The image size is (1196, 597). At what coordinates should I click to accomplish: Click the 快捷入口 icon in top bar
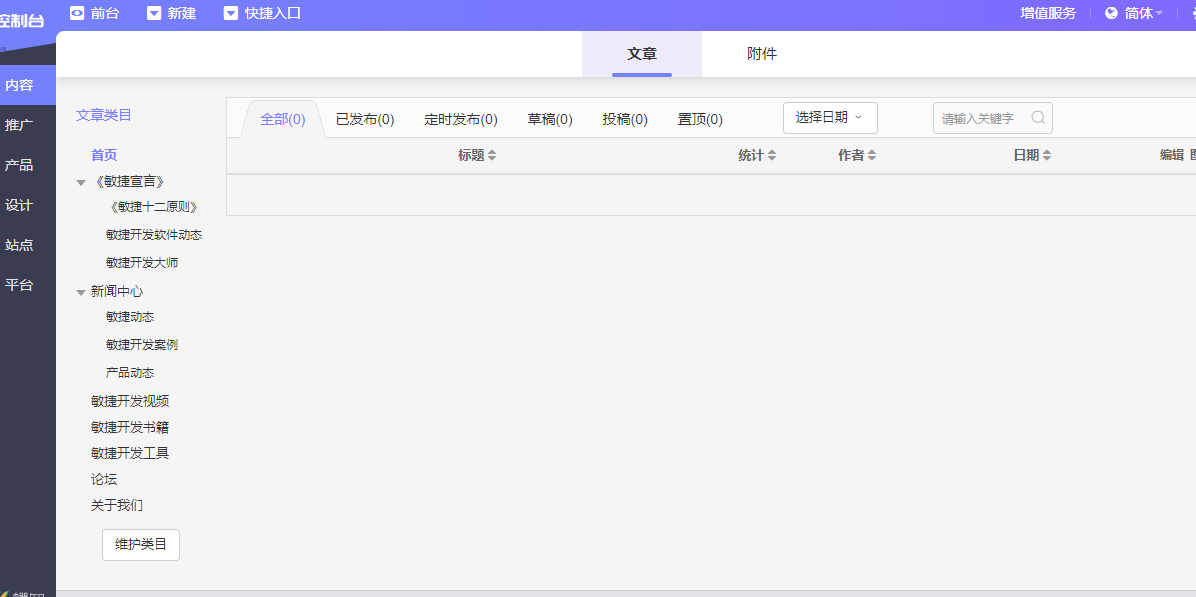click(231, 13)
